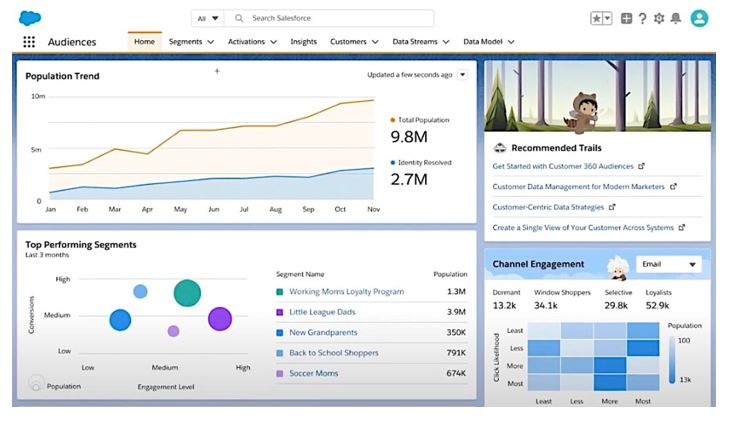Expand the Activations chevron menu

pos(274,42)
